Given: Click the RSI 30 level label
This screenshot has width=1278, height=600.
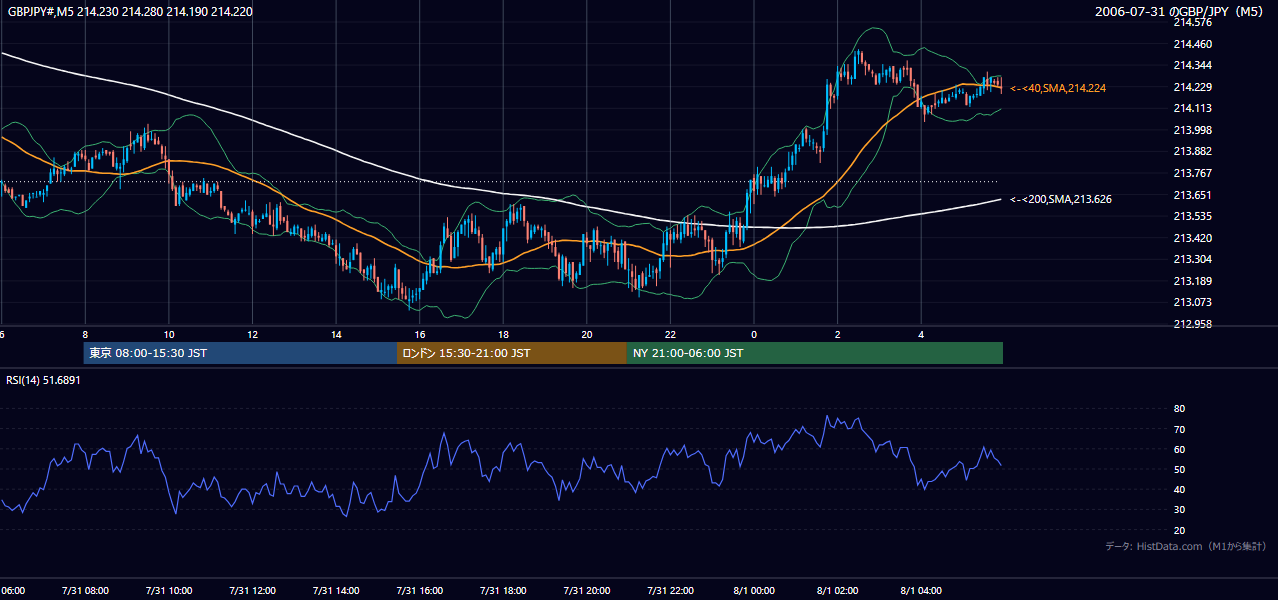Looking at the screenshot, I should (x=1179, y=510).
